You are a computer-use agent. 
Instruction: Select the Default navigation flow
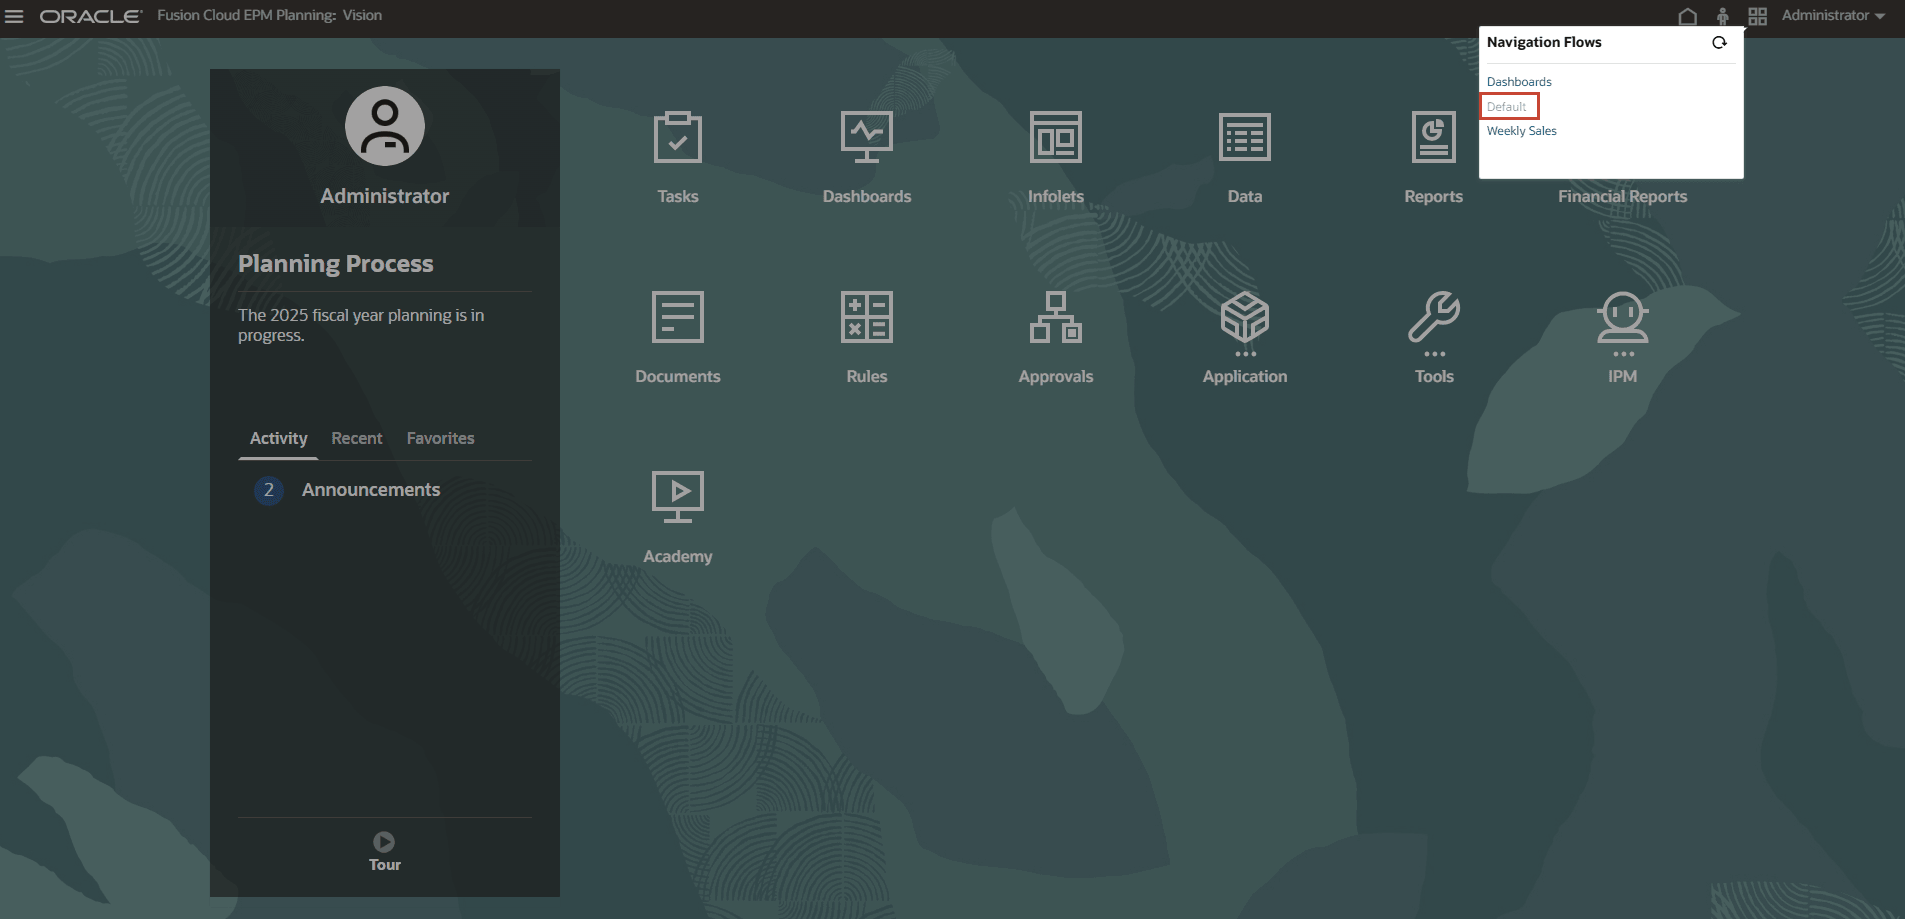(1507, 107)
